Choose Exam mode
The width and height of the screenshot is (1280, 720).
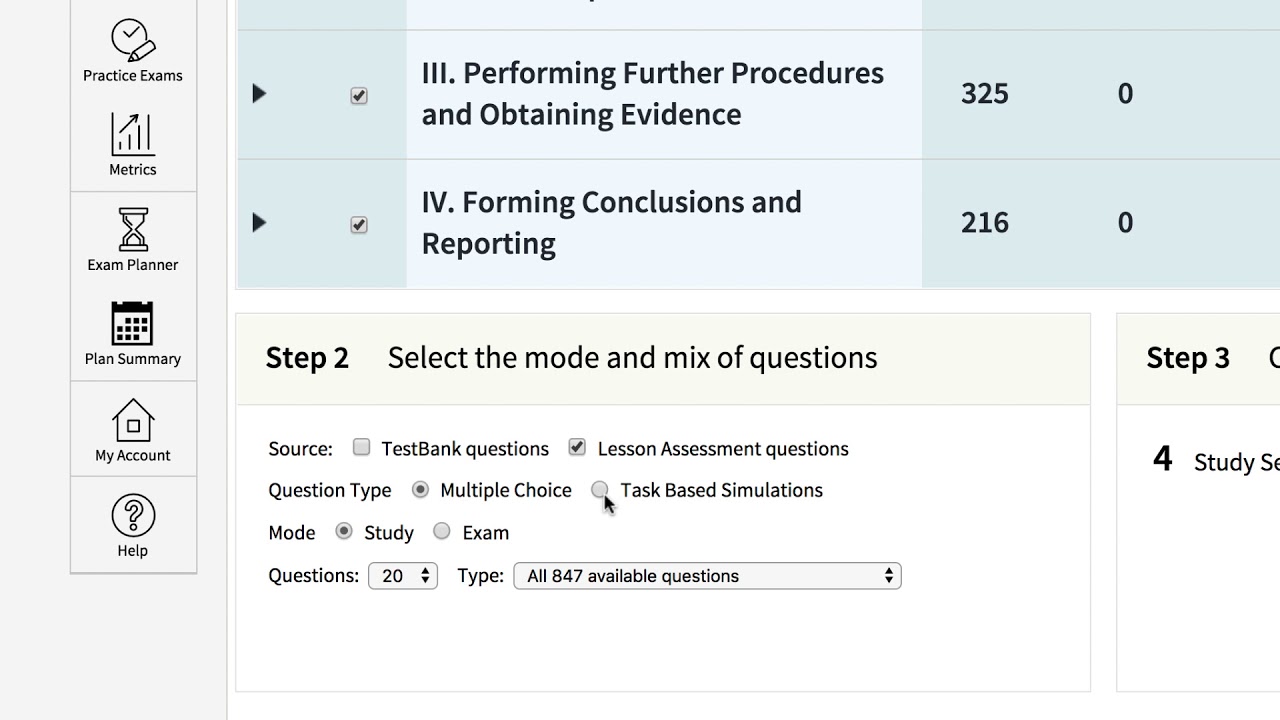point(442,532)
